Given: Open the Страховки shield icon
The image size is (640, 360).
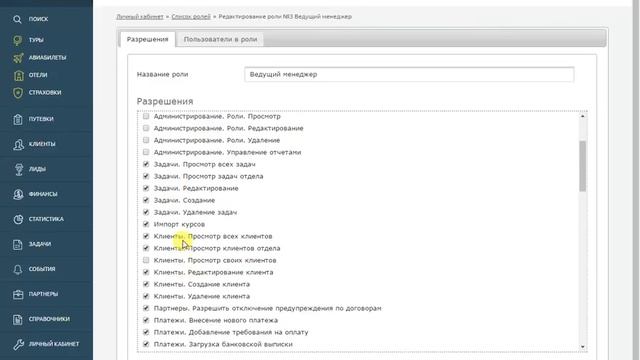Looking at the screenshot, I should (18, 93).
